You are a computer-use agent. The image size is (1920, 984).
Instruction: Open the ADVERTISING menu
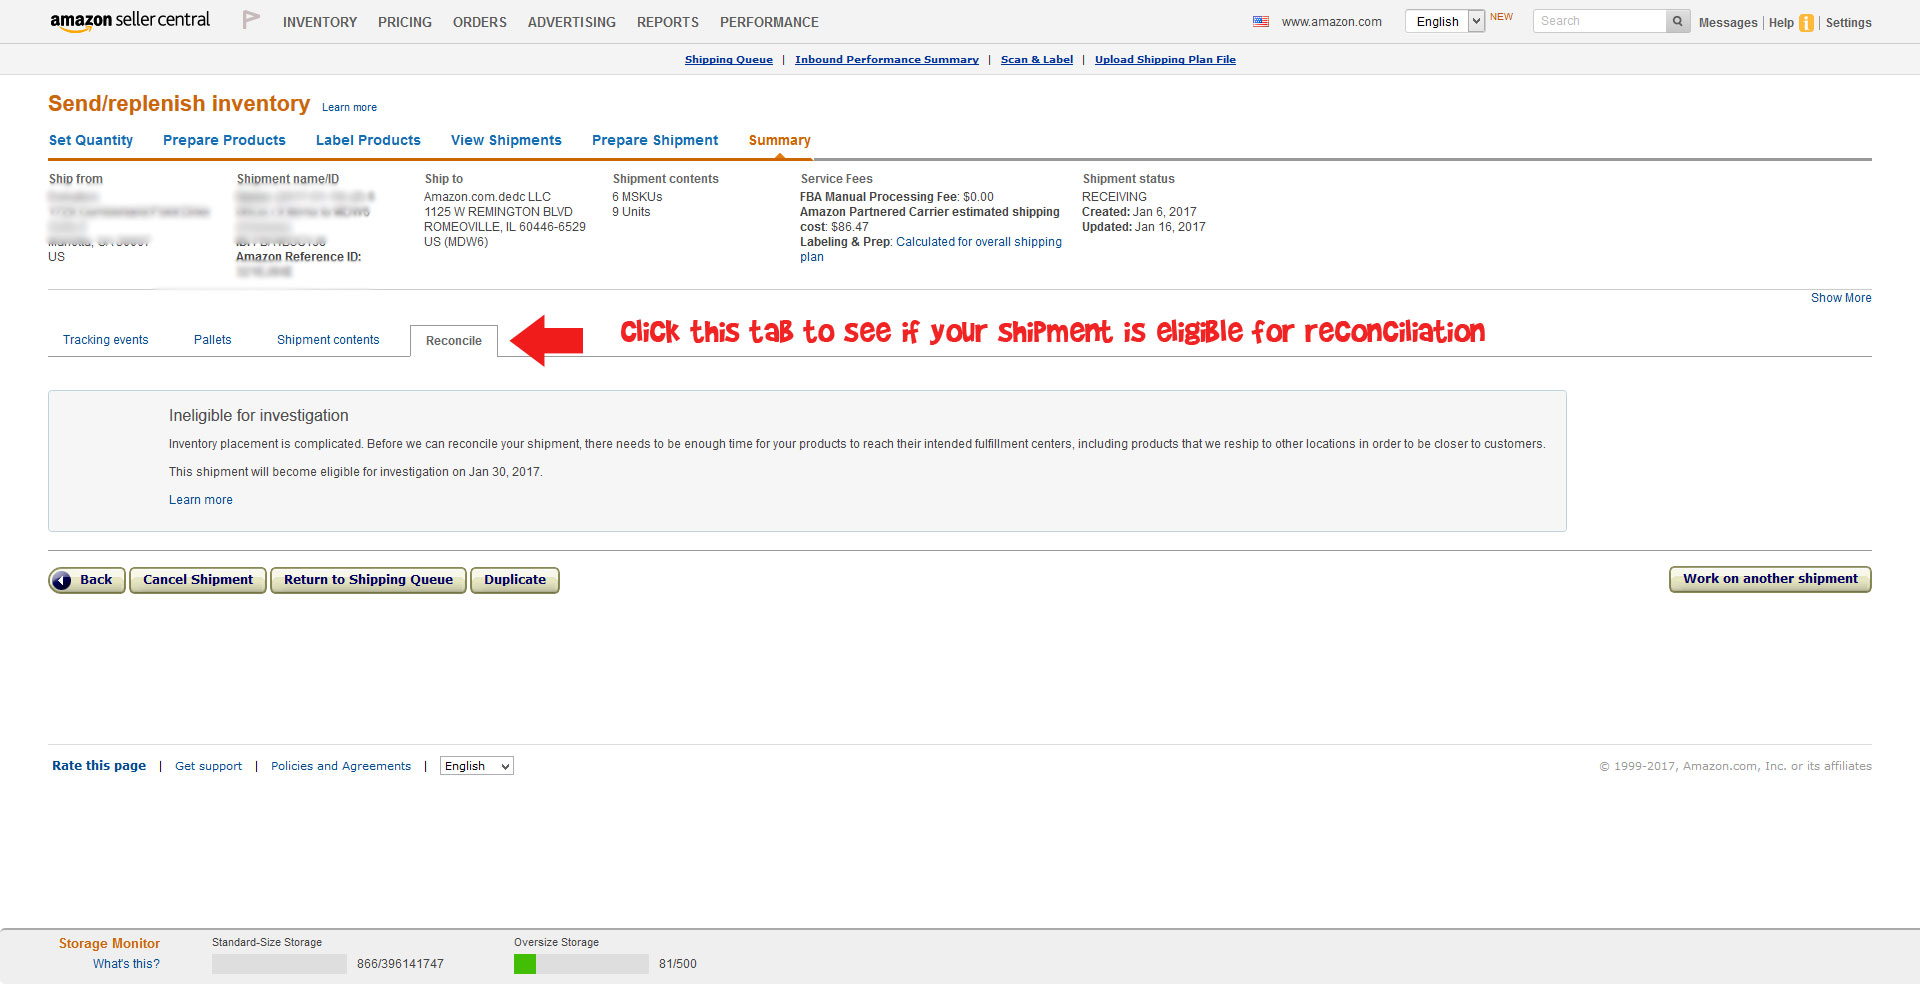(572, 22)
